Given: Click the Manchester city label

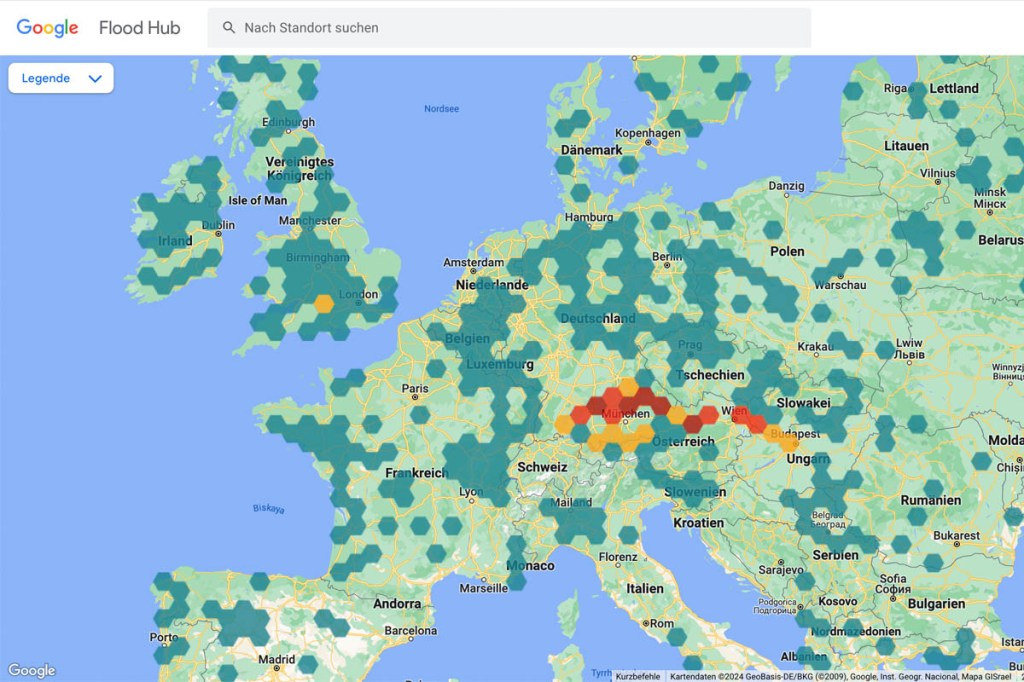Looking at the screenshot, I should click(310, 220).
